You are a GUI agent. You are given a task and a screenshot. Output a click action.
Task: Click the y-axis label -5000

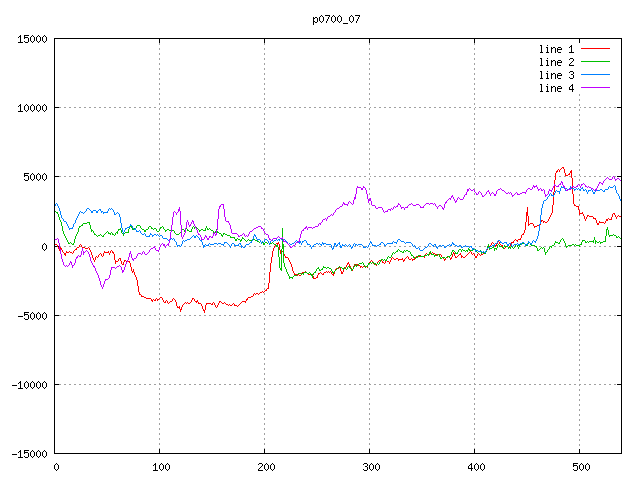pyautogui.click(x=32, y=316)
